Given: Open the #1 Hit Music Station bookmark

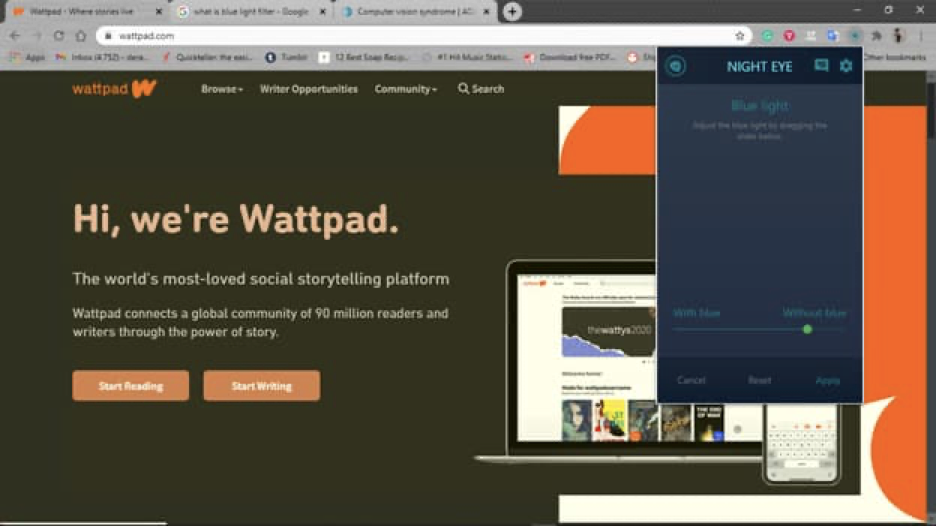Looking at the screenshot, I should pos(467,57).
